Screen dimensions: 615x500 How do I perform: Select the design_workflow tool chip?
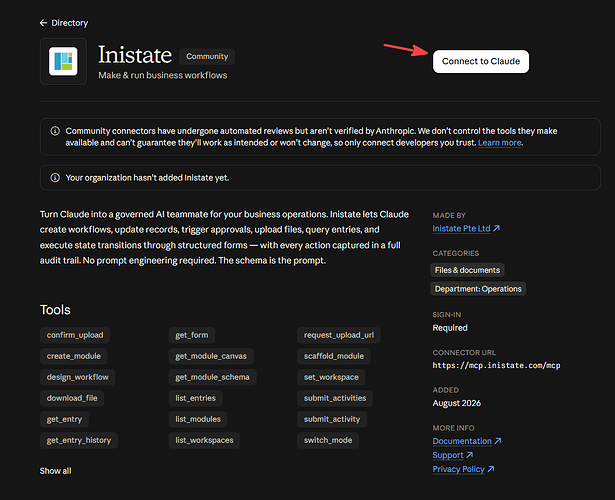click(78, 377)
